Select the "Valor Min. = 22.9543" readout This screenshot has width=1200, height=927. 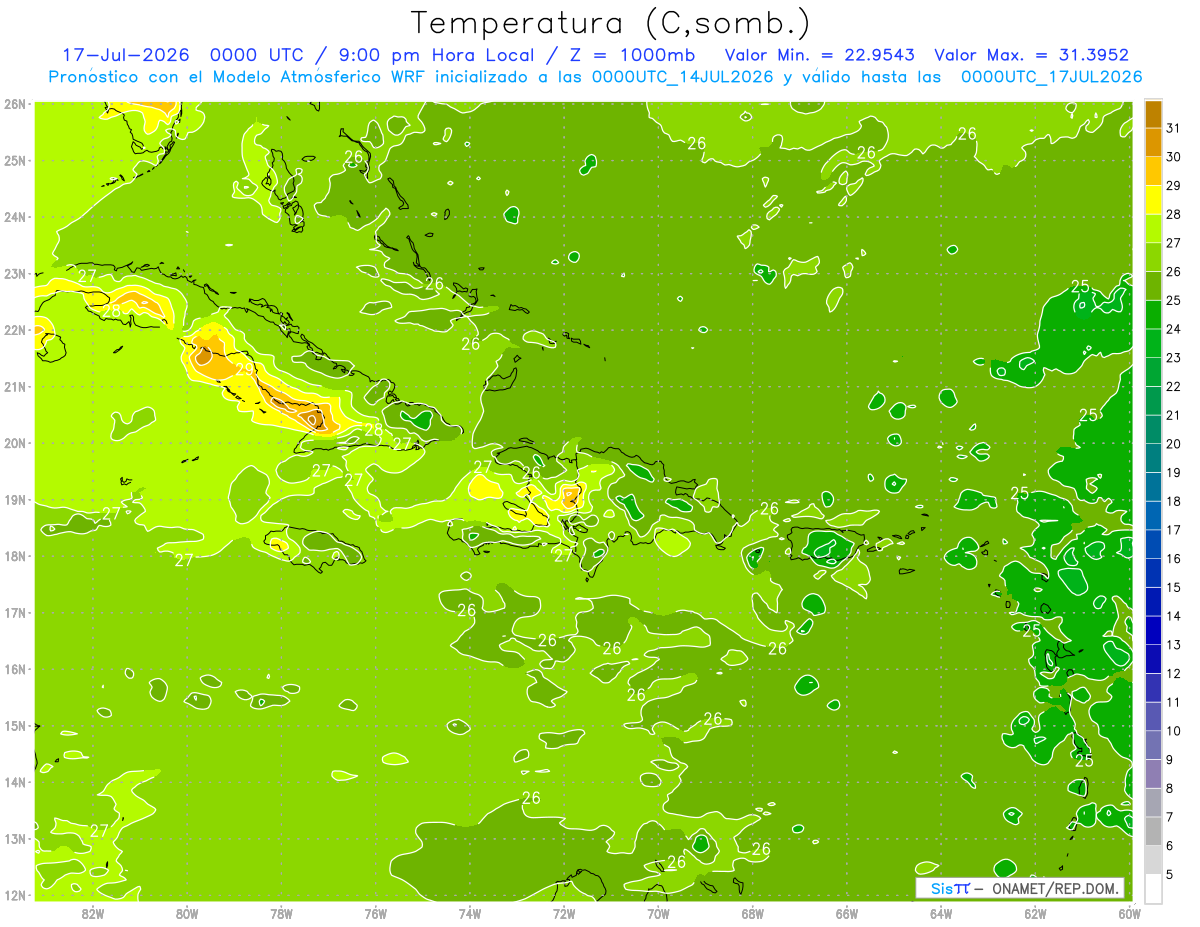[820, 55]
